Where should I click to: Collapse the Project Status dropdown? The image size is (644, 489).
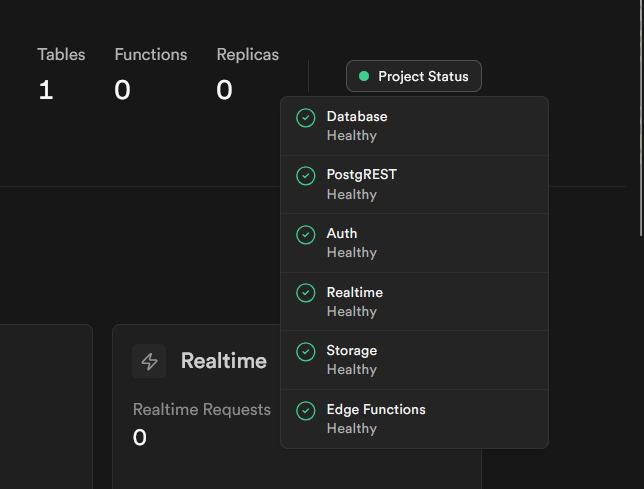pyautogui.click(x=414, y=76)
